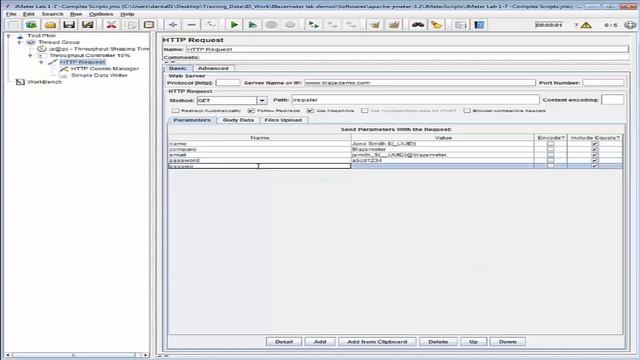
Task: Toggle Include Equals checkbox for name row
Action: point(595,144)
